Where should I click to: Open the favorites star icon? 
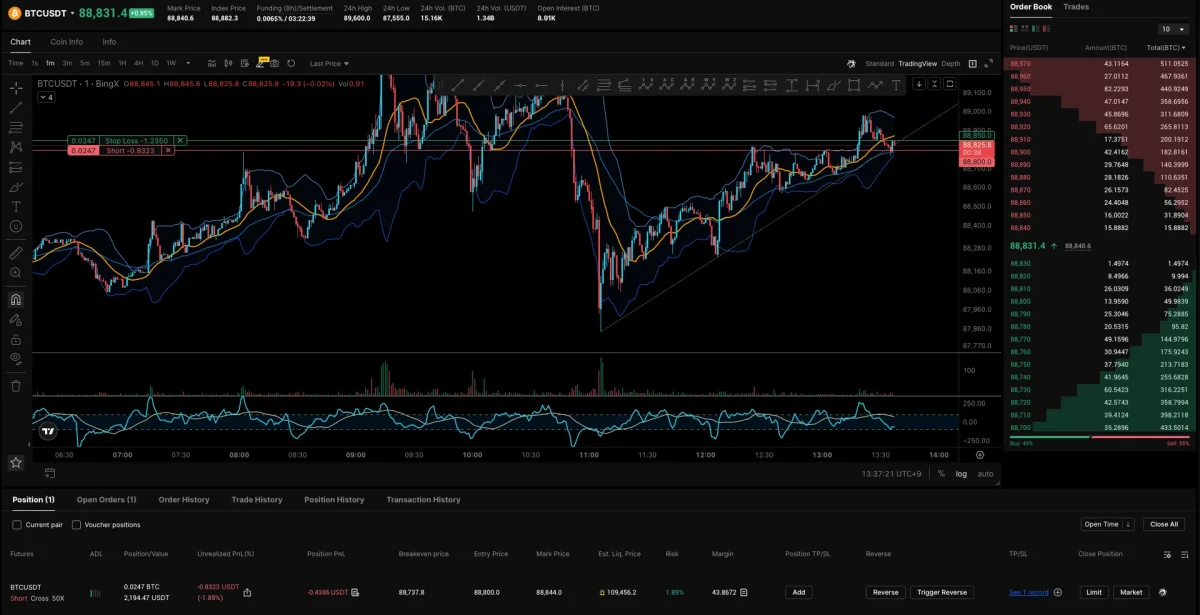point(16,462)
